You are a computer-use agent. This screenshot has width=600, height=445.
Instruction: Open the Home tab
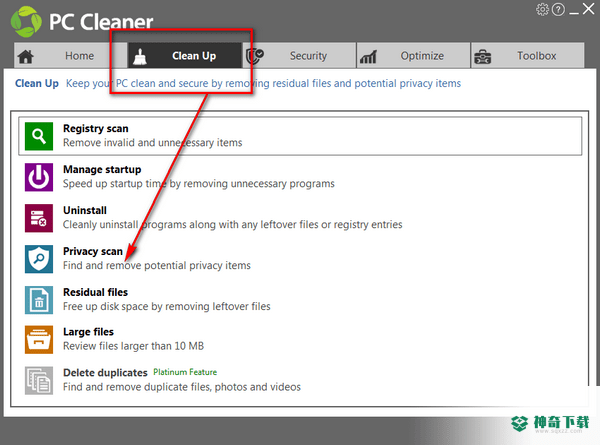(70, 55)
